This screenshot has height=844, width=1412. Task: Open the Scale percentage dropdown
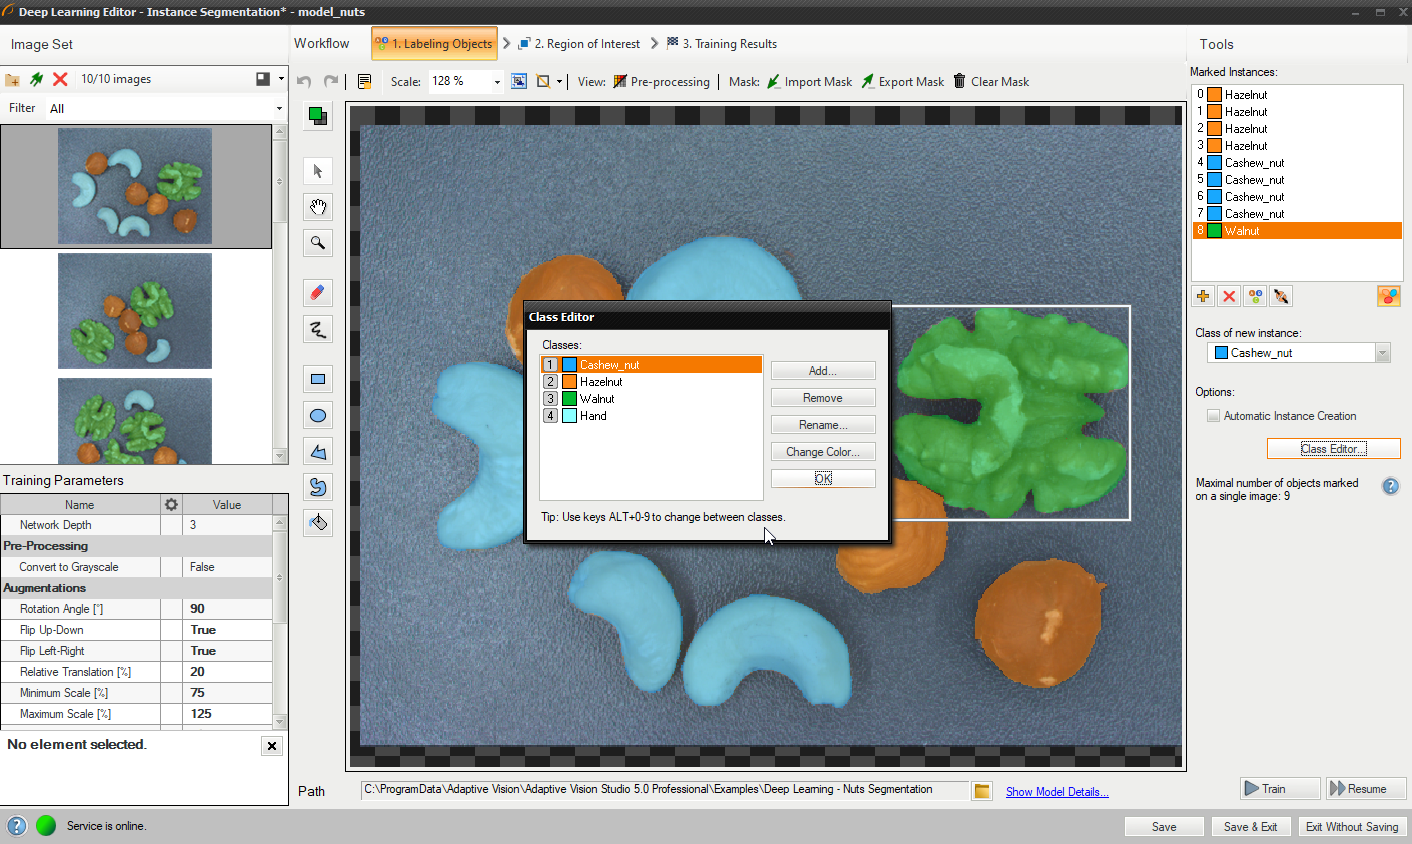(x=497, y=82)
